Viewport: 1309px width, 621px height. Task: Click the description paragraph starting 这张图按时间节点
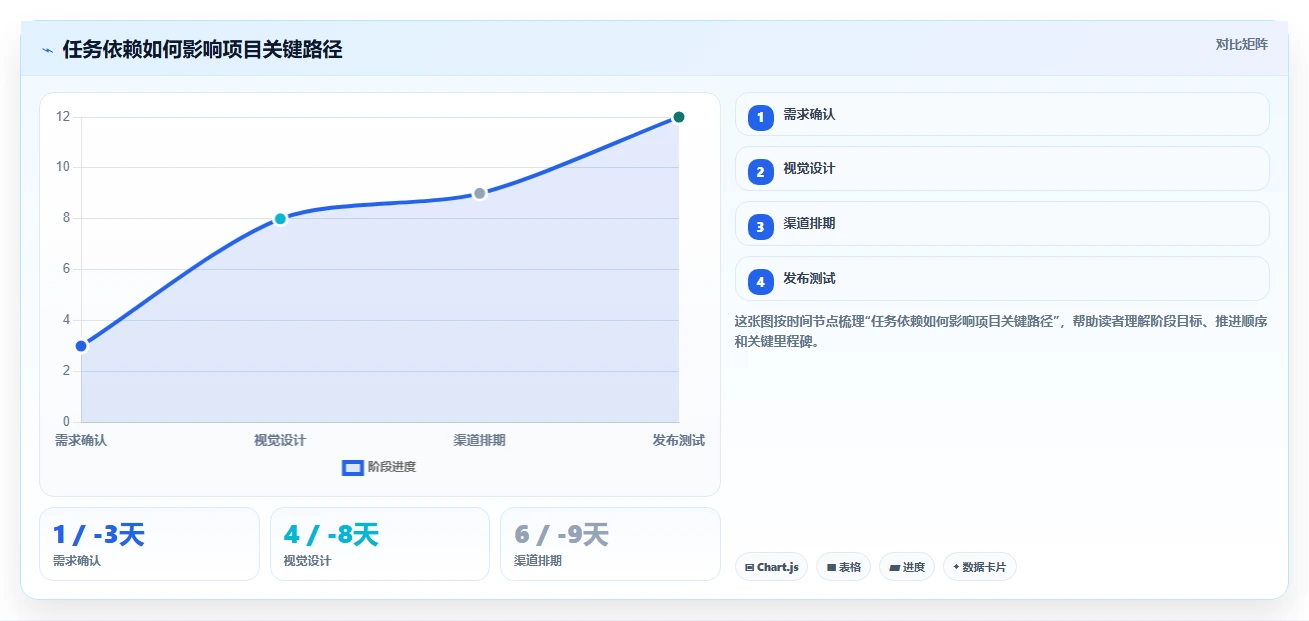[1002, 331]
